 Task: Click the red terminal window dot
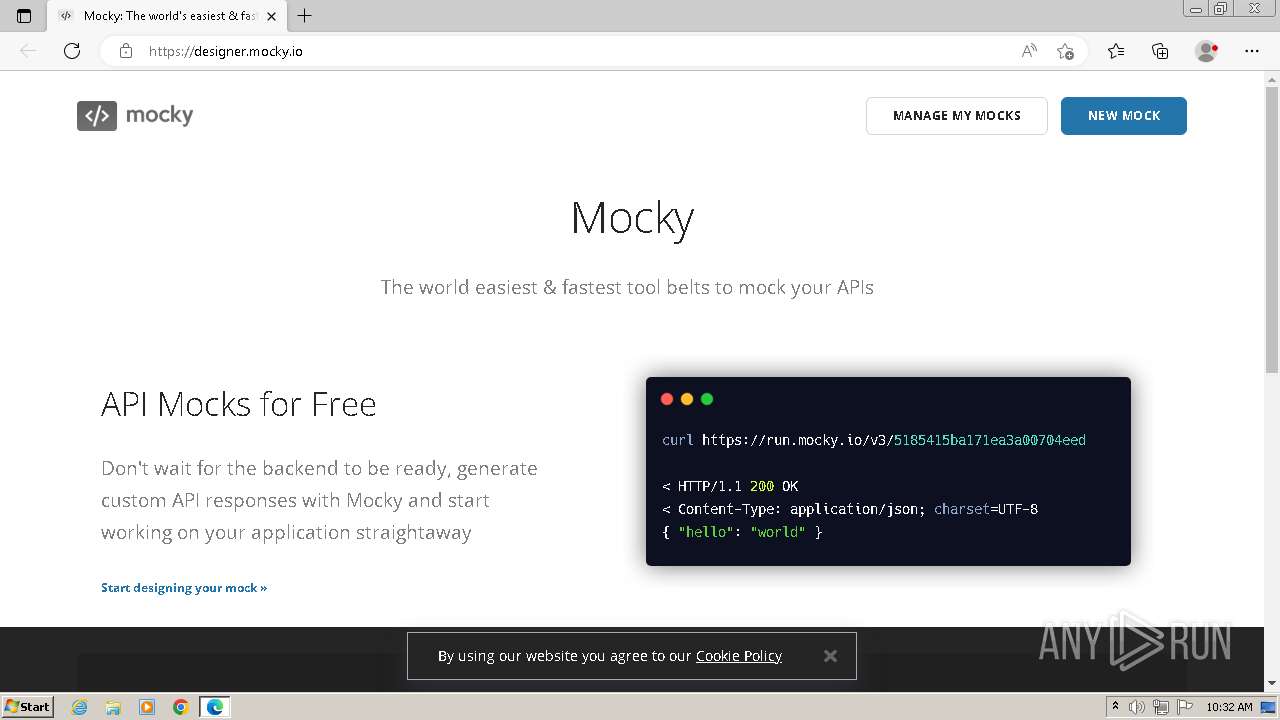(x=667, y=399)
